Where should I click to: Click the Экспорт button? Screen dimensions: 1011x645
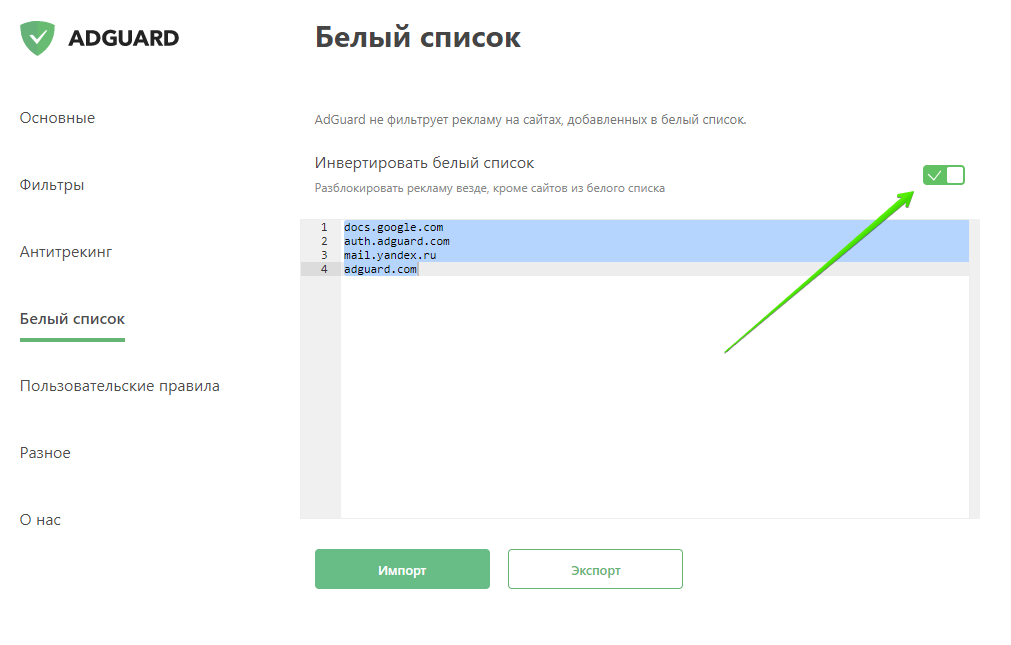coord(595,569)
